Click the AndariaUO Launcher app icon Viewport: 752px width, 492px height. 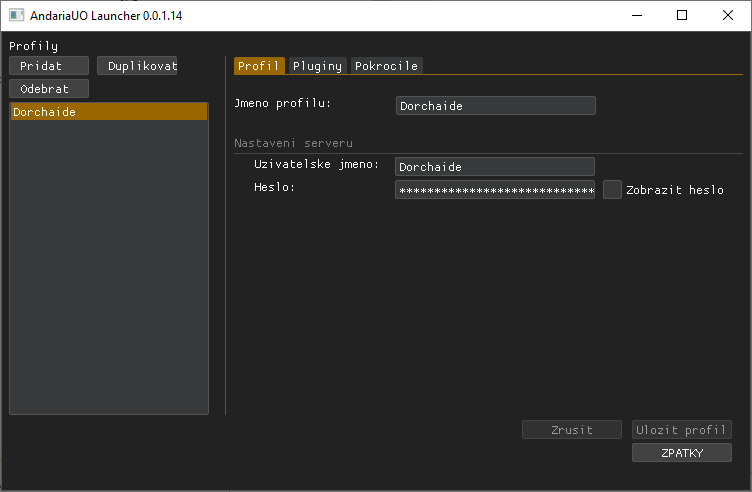16,16
